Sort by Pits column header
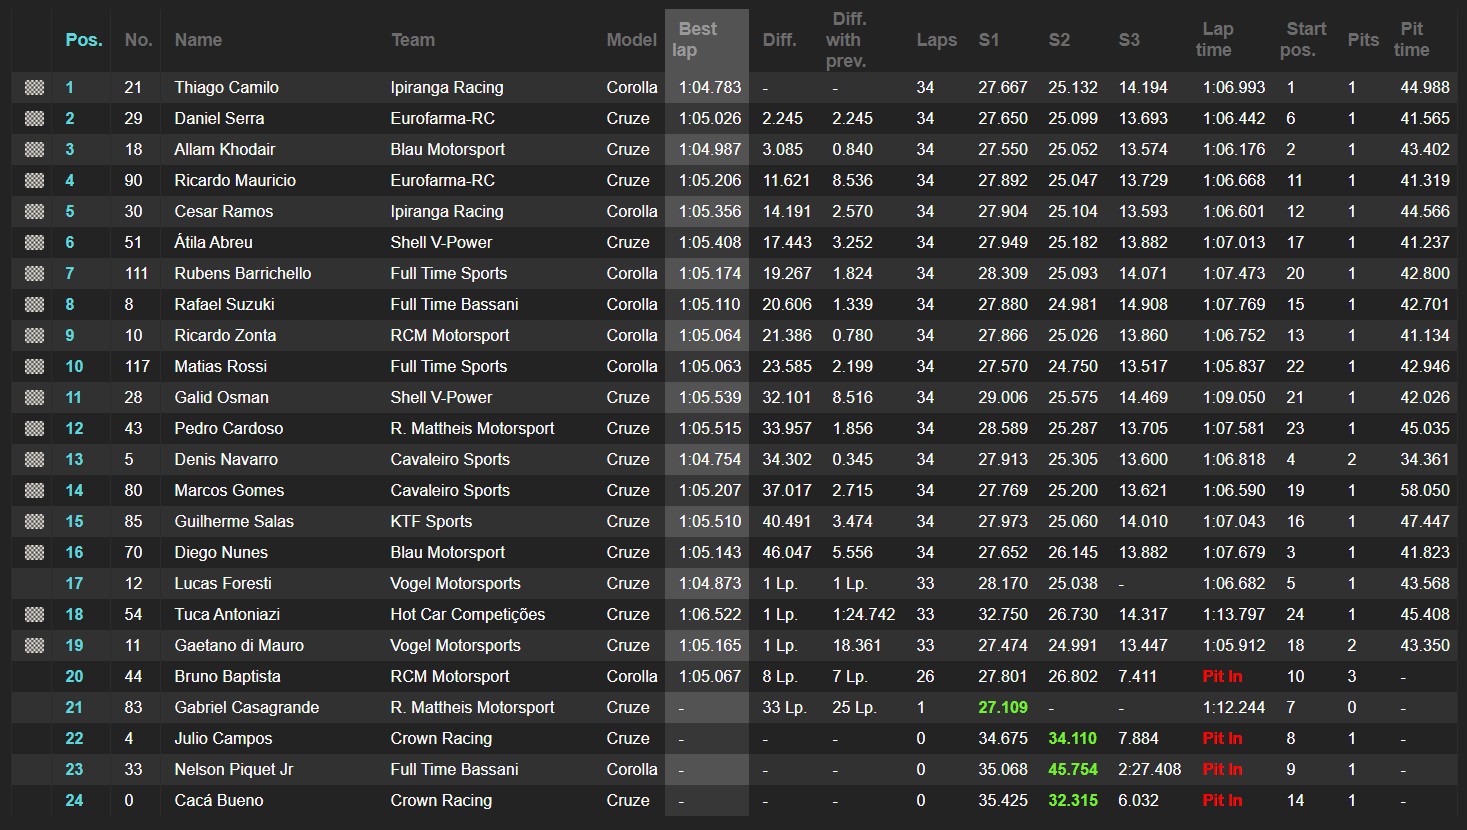This screenshot has width=1467, height=830. click(1363, 40)
